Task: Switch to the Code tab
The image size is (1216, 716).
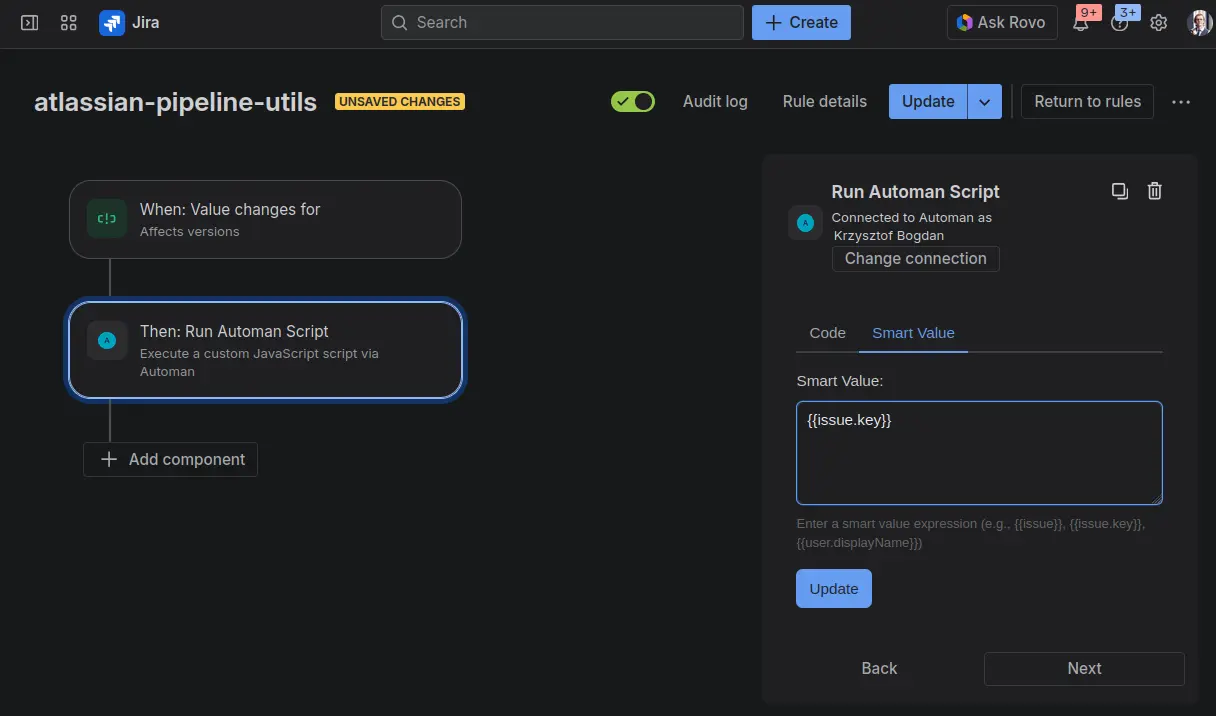Action: coord(827,333)
